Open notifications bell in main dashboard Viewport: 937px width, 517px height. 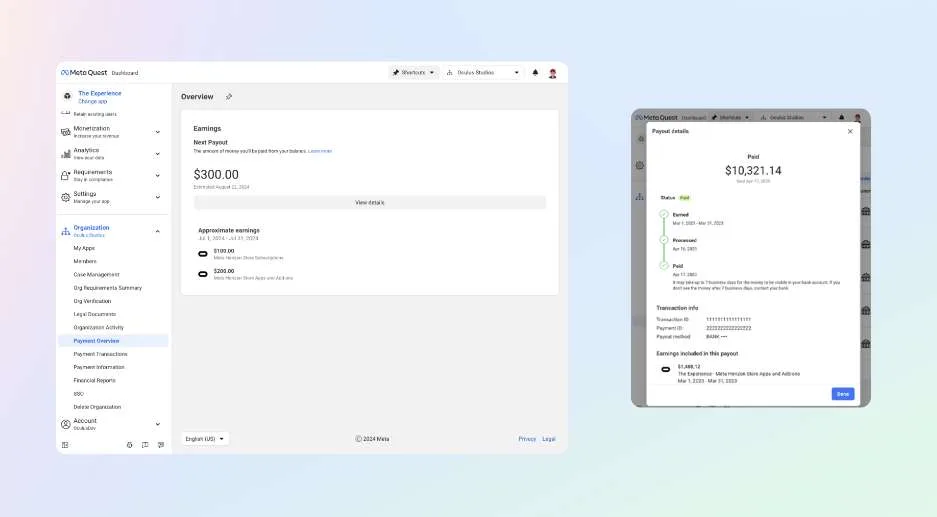tap(535, 72)
